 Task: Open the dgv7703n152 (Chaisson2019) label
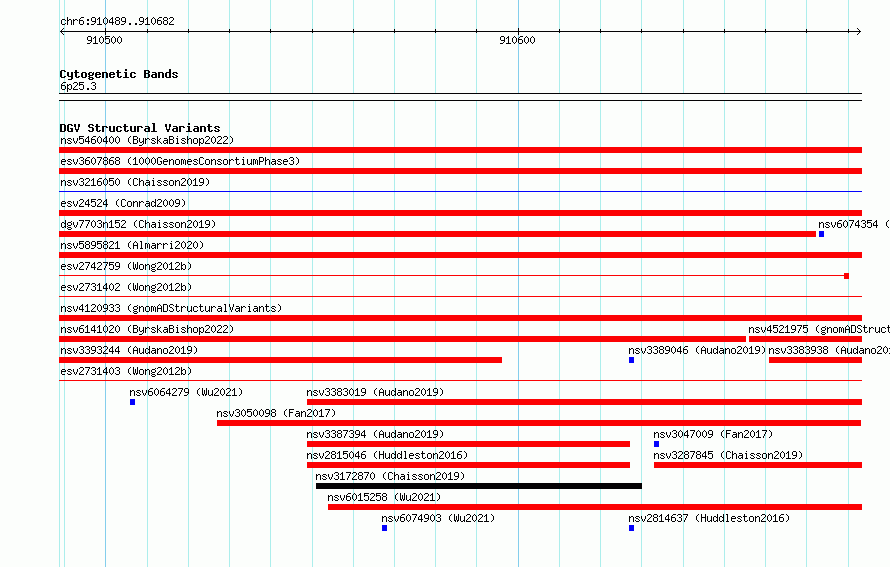pyautogui.click(x=138, y=224)
